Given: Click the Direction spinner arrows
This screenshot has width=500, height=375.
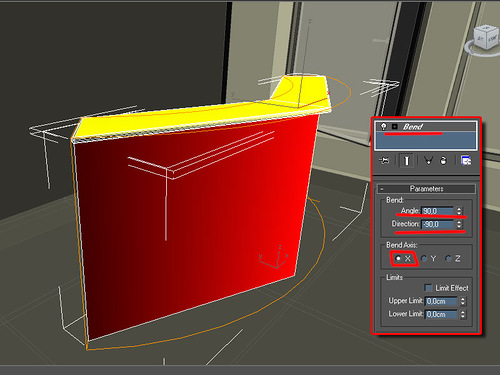Looking at the screenshot, I should tap(459, 224).
